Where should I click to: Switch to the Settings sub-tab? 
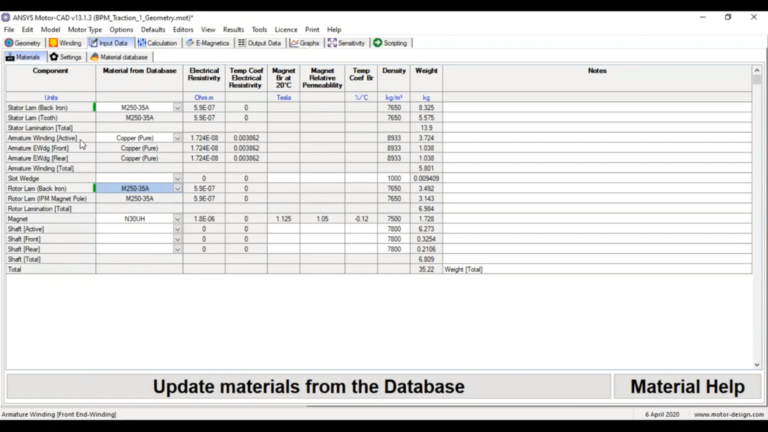[x=66, y=57]
